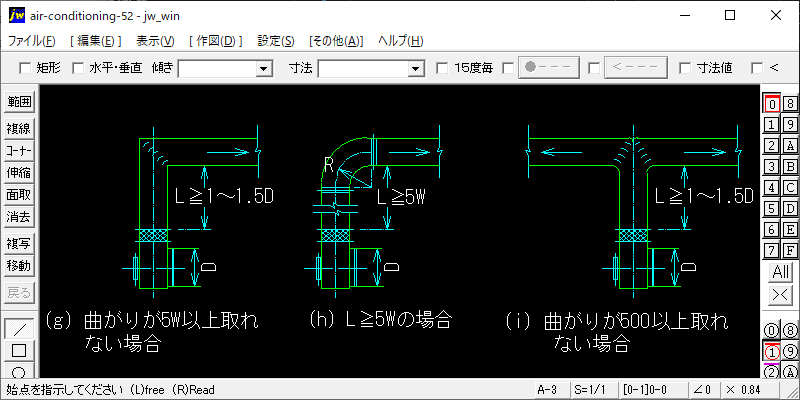Select the rectangle drawing tool
The height and width of the screenshot is (400, 800).
[18, 351]
